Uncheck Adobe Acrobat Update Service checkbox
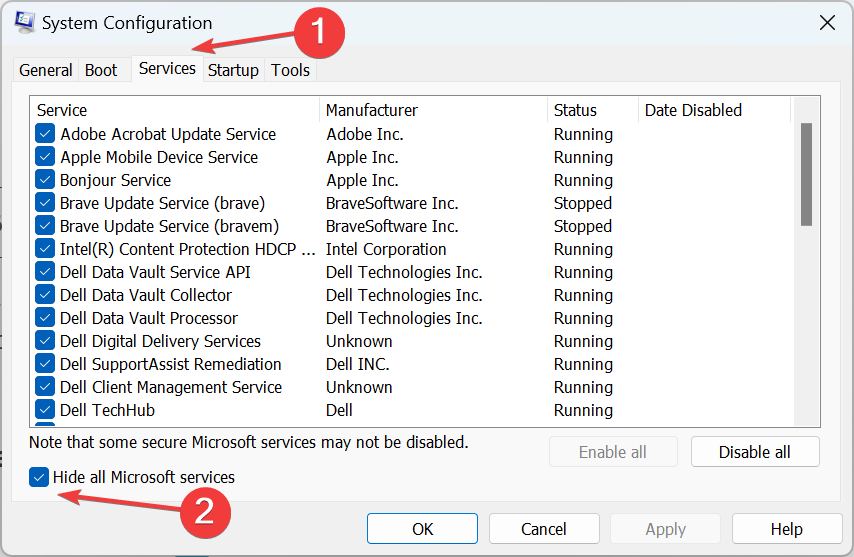Viewport: 854px width, 557px height. point(45,133)
